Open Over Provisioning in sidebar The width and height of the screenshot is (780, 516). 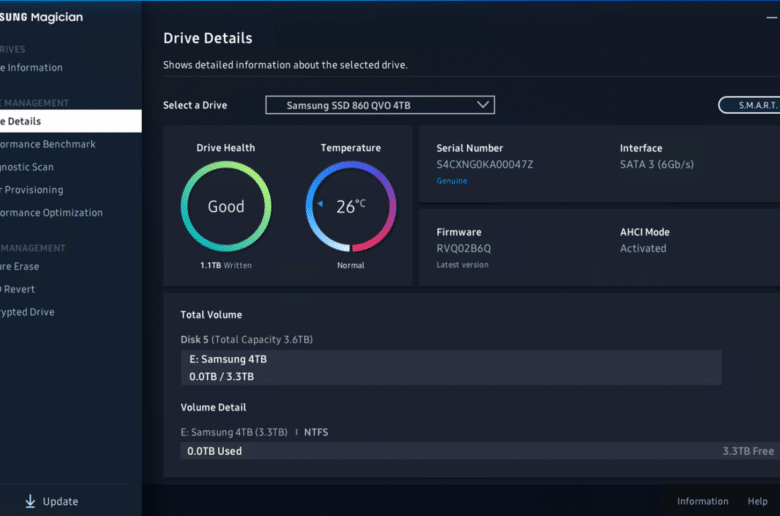click(x=32, y=190)
